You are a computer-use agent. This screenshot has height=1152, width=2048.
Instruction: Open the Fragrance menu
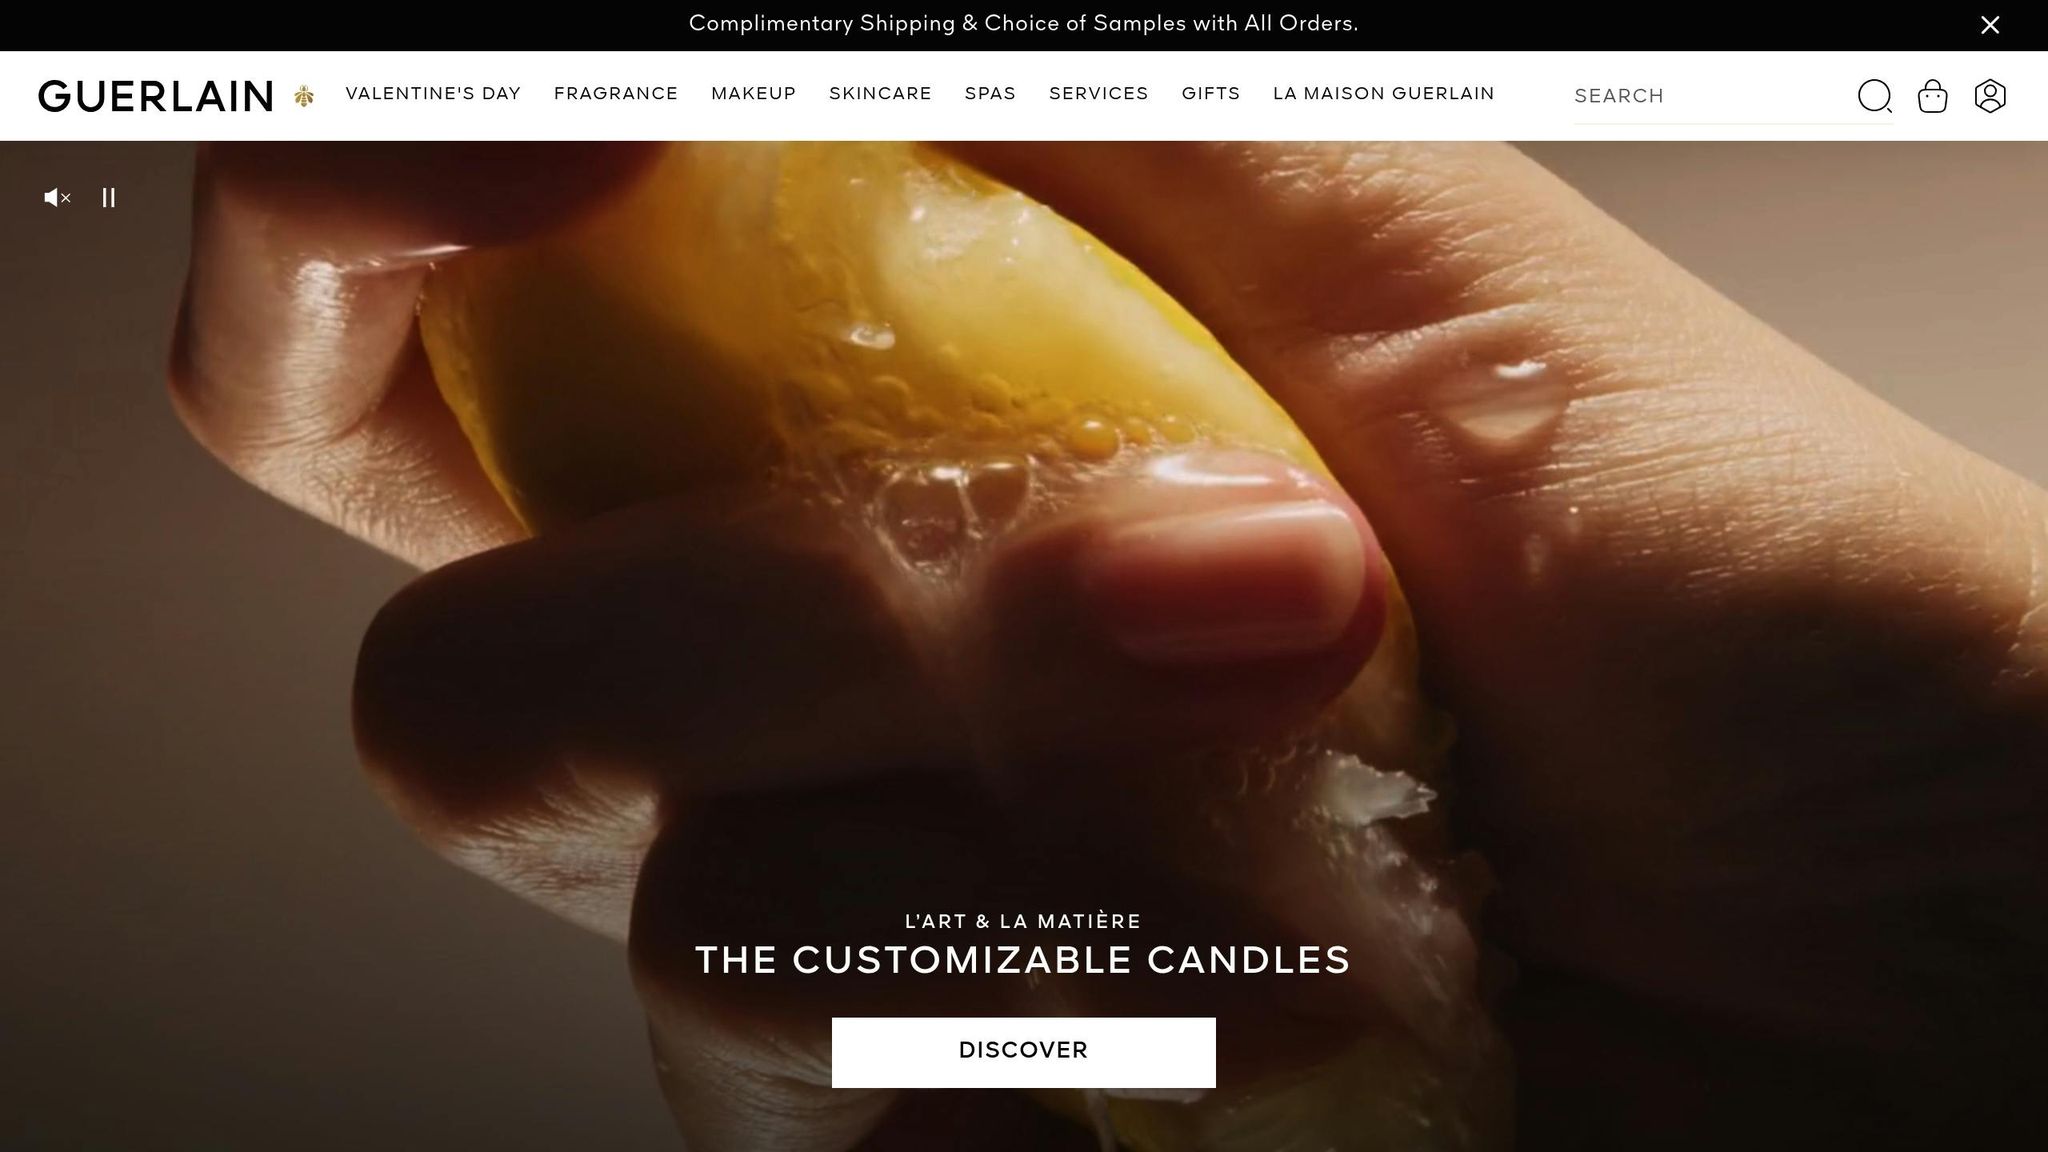(616, 94)
